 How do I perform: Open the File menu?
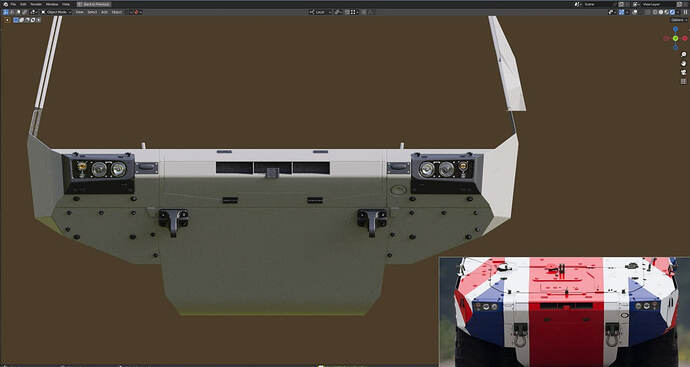pos(13,4)
